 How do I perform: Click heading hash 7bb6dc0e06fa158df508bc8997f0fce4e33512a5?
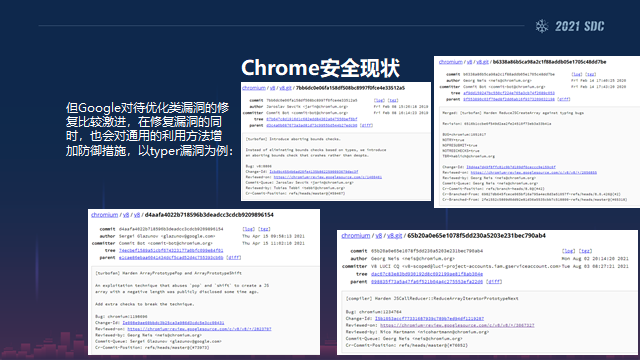350,88
